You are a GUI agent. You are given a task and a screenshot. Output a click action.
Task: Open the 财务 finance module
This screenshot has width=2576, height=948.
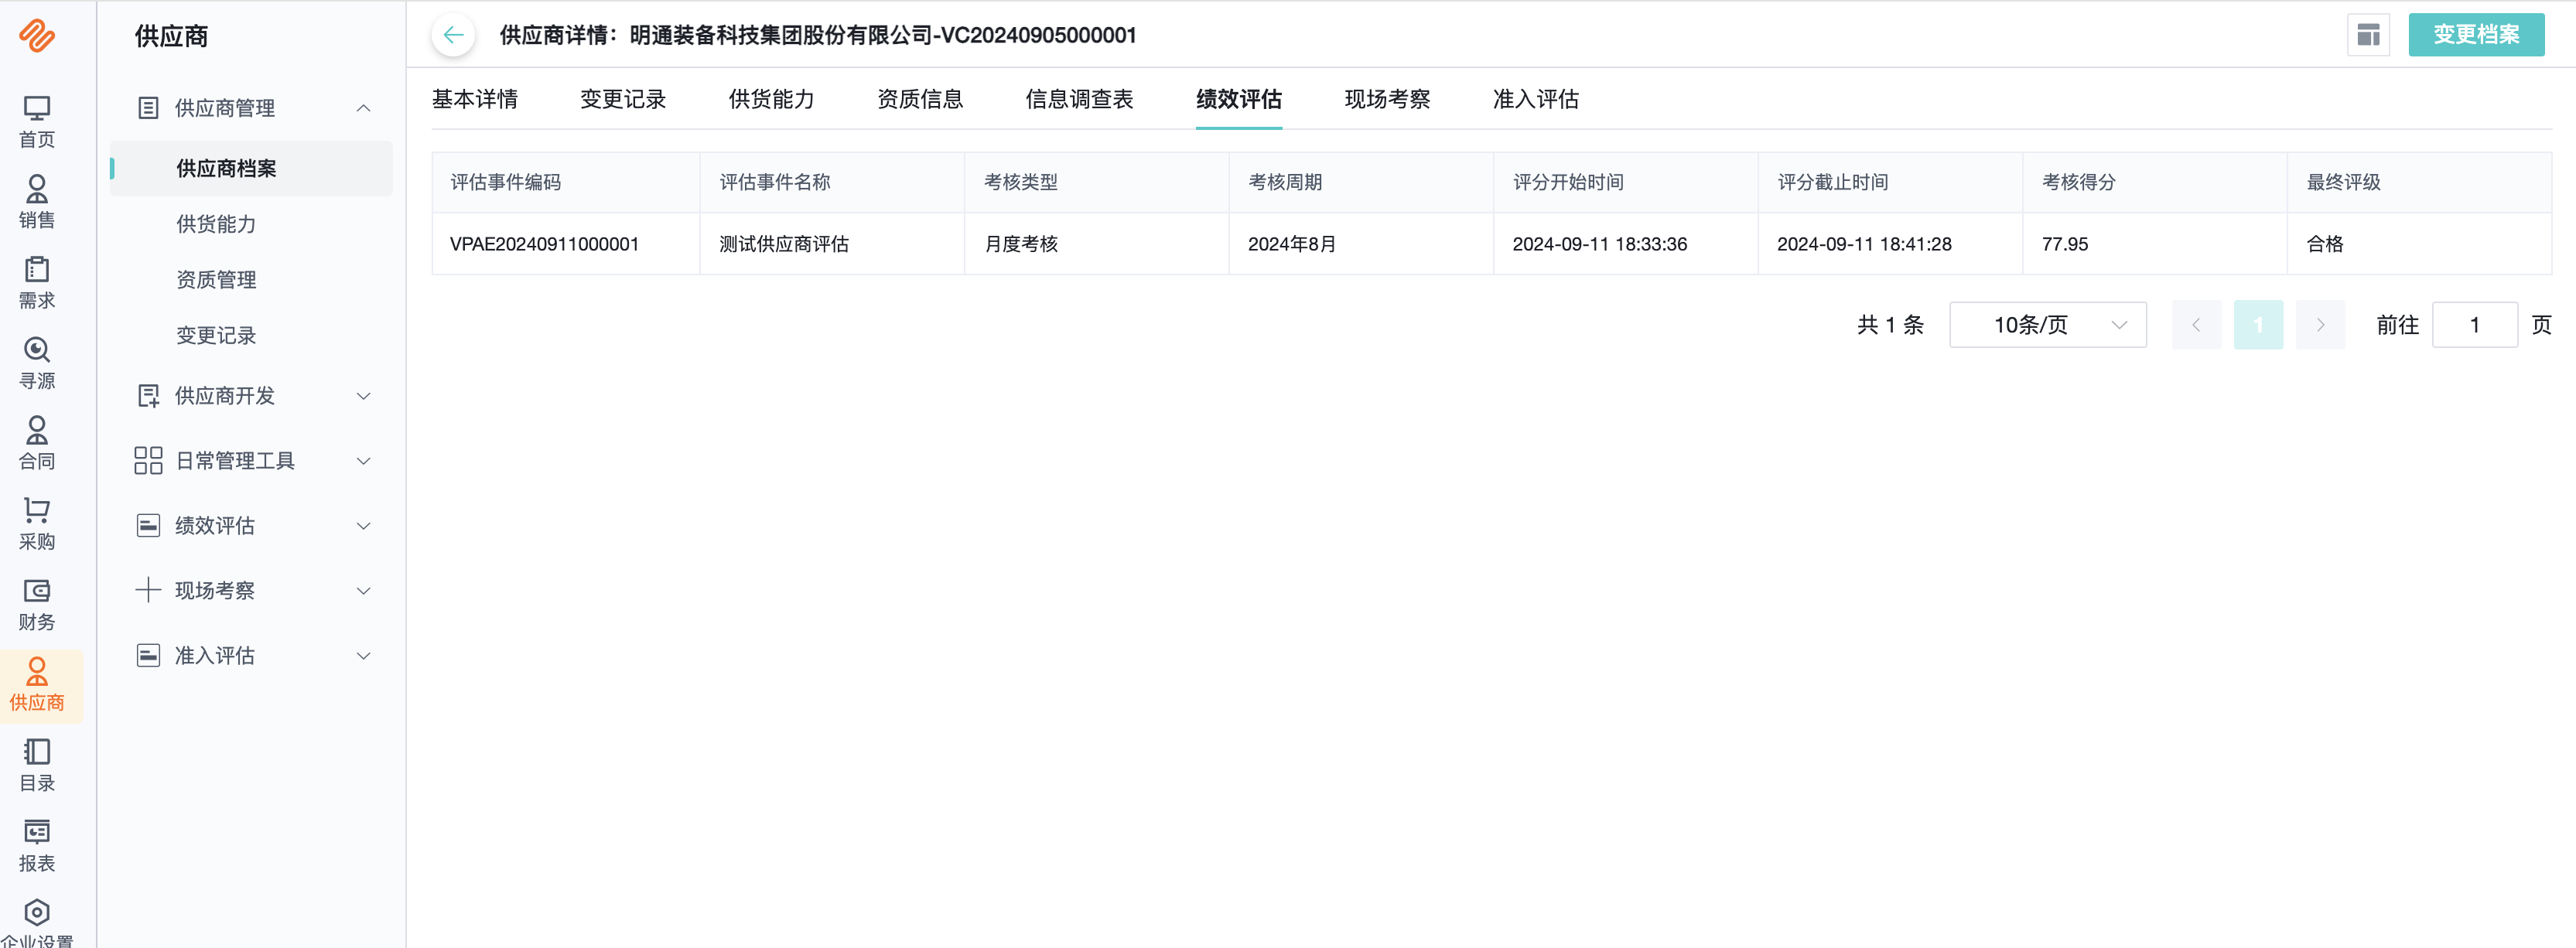(x=37, y=605)
